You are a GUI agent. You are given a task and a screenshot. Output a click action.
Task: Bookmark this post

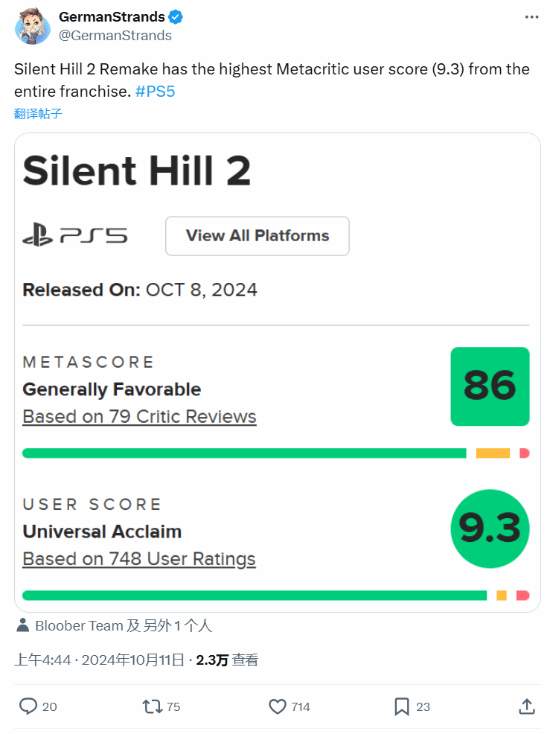402,706
